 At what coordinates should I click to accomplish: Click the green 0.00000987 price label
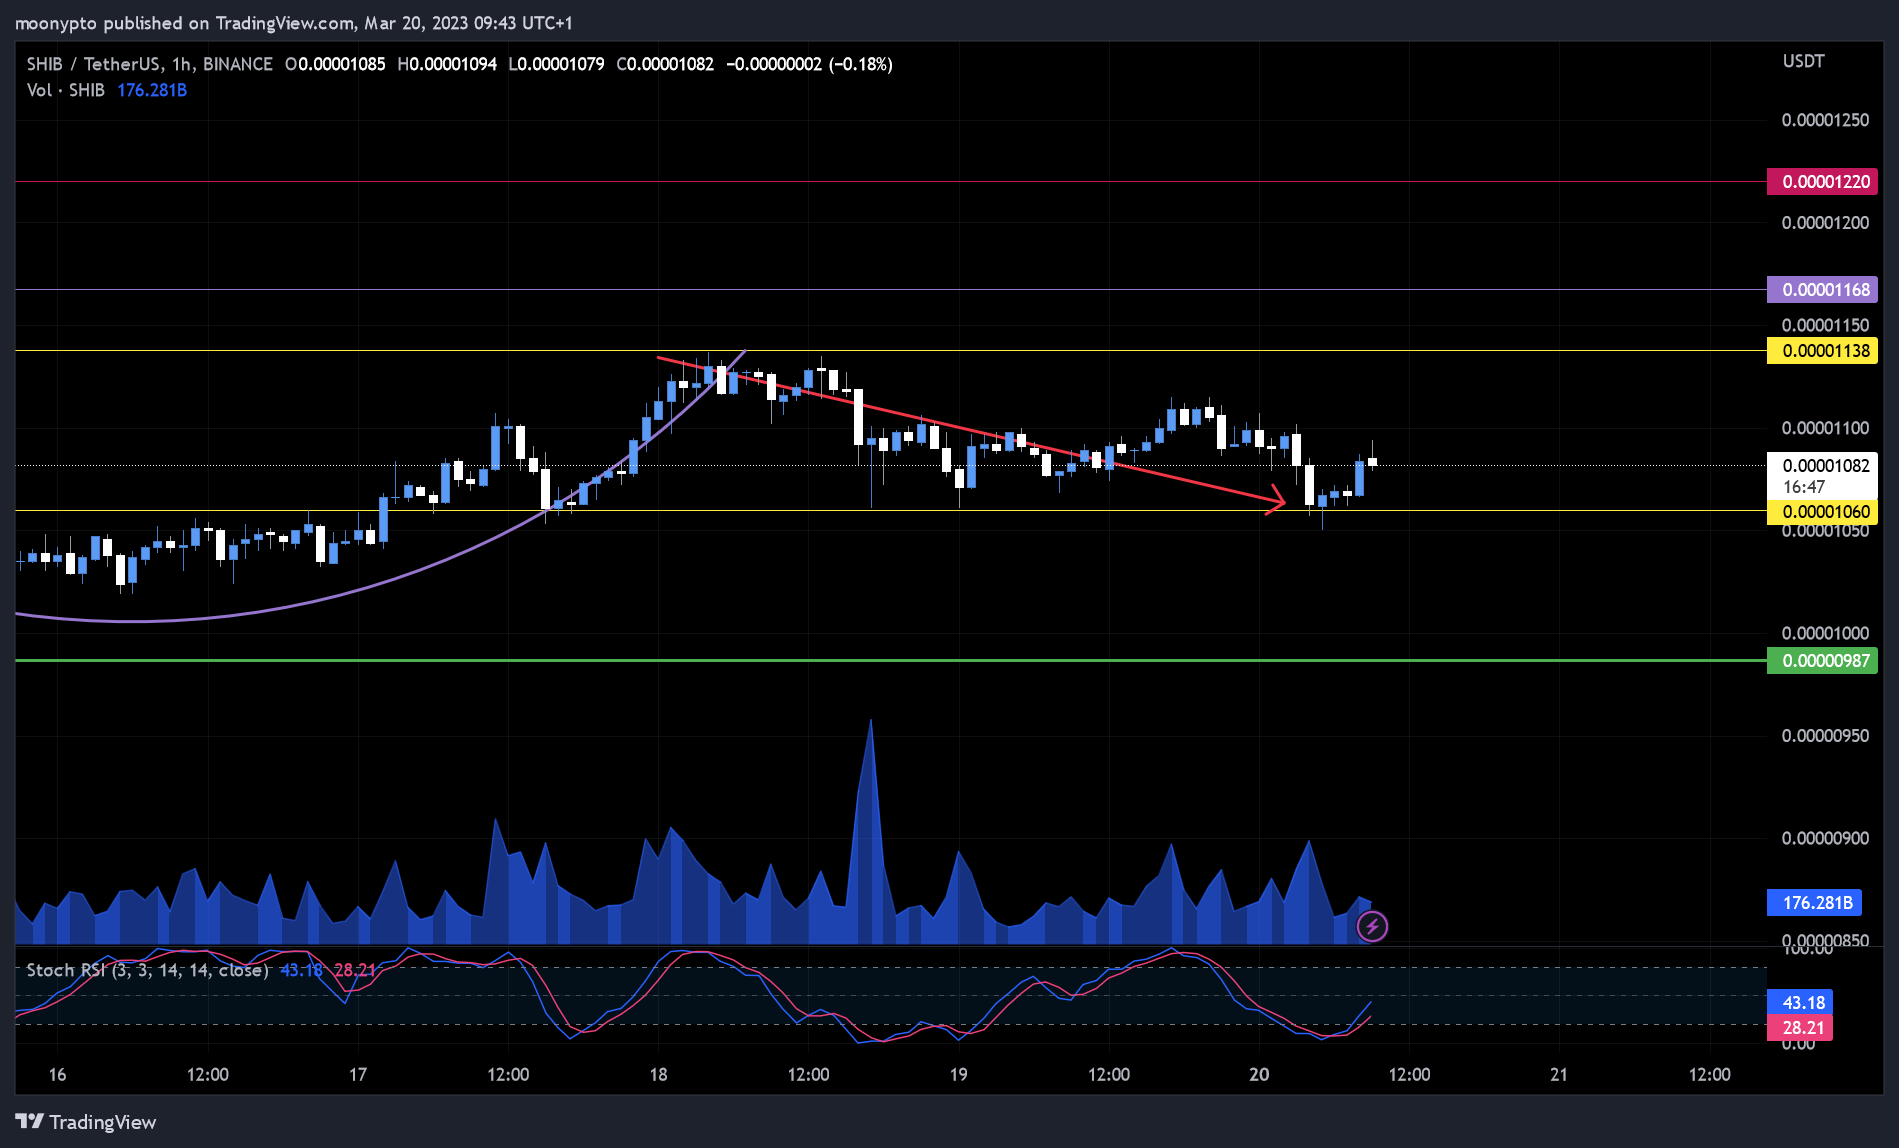click(1823, 661)
